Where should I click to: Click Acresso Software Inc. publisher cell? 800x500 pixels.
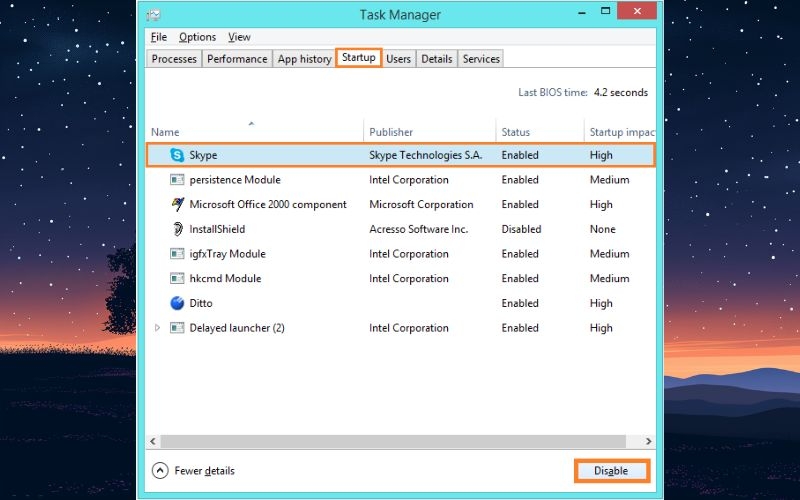[418, 229]
